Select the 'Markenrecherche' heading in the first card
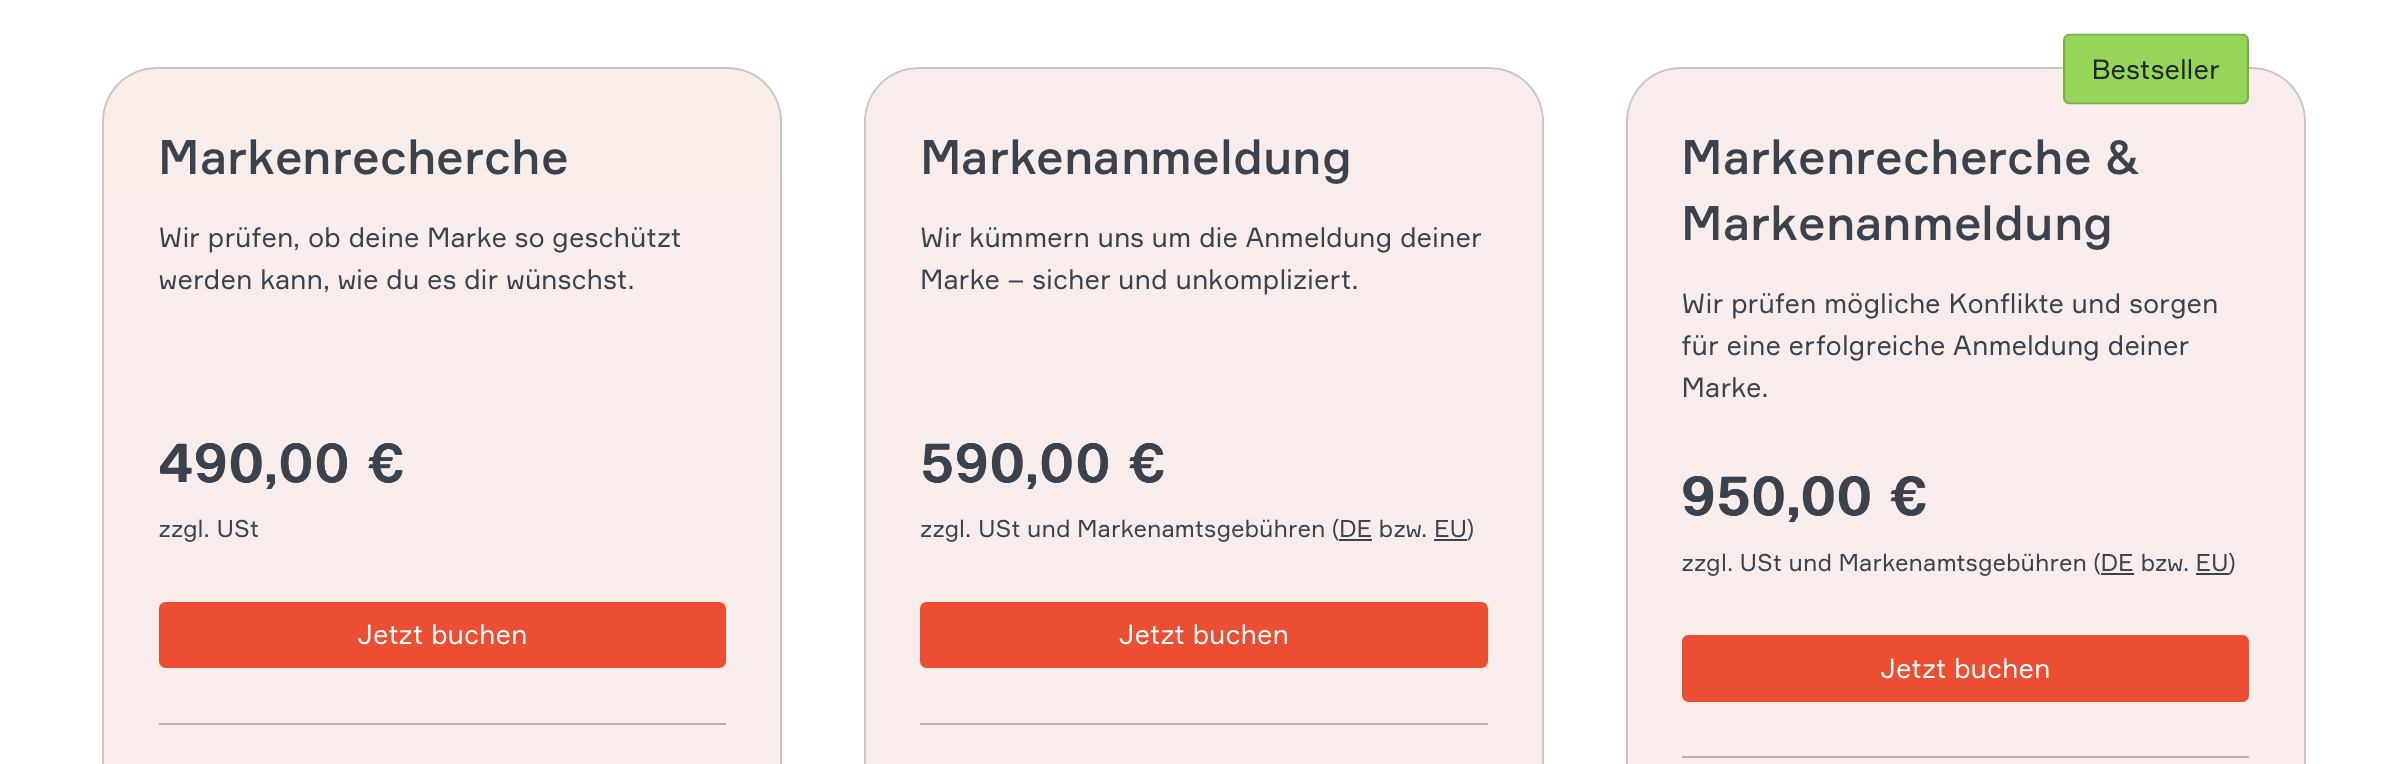2386x764 pixels. click(x=363, y=158)
